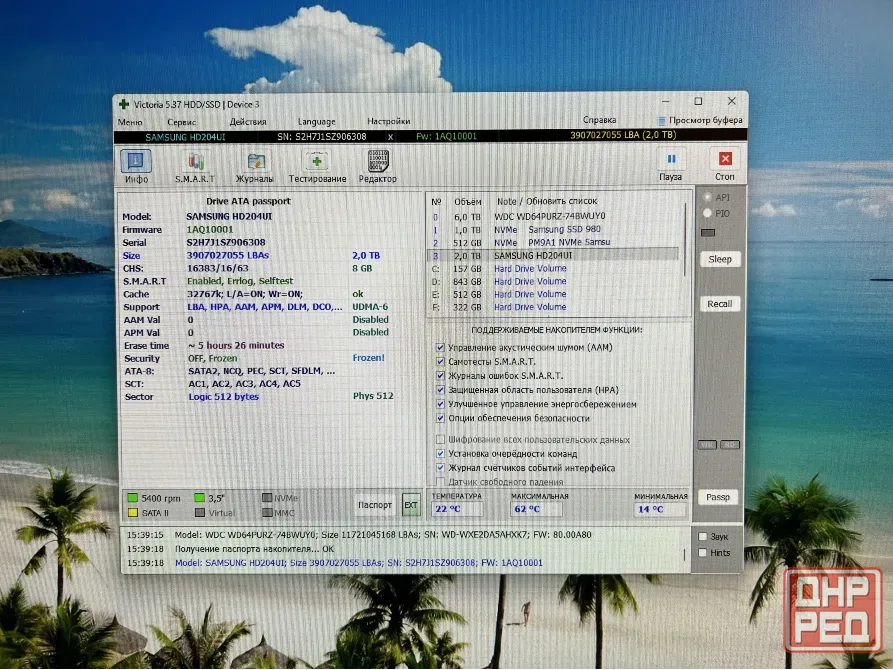Click the 3,5" green indicator

pyautogui.click(x=199, y=498)
